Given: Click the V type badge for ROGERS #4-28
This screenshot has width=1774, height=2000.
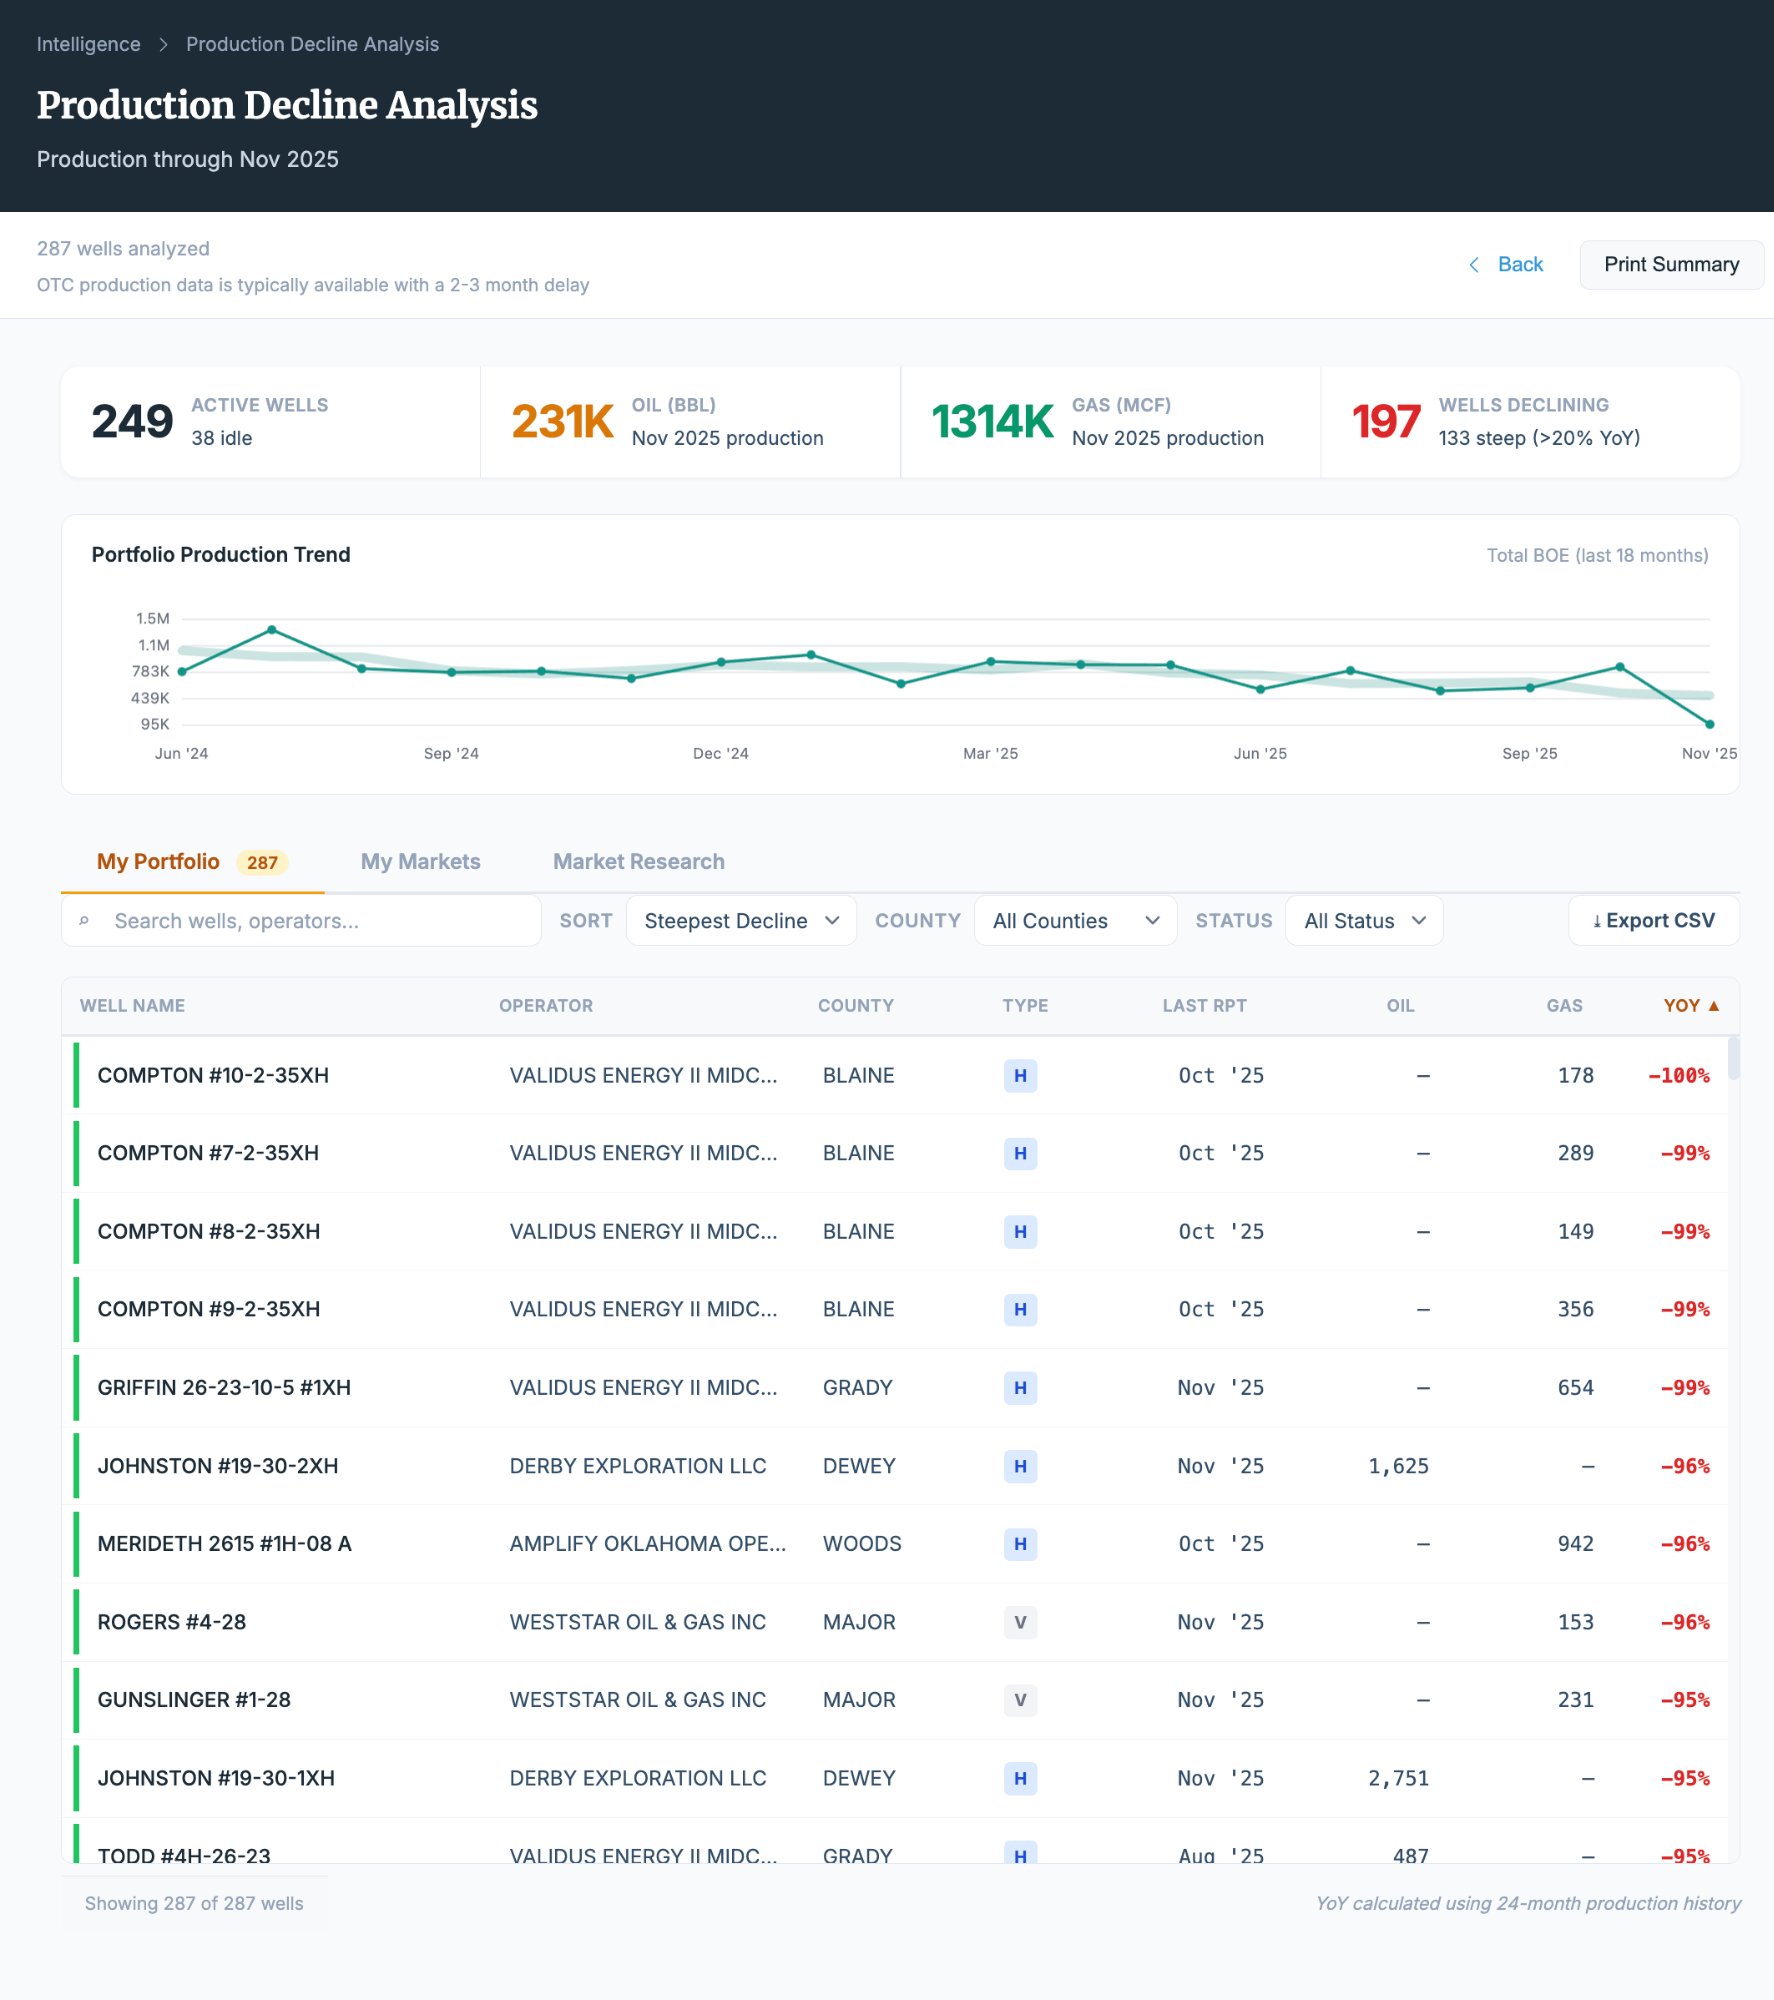Looking at the screenshot, I should [x=1020, y=1622].
